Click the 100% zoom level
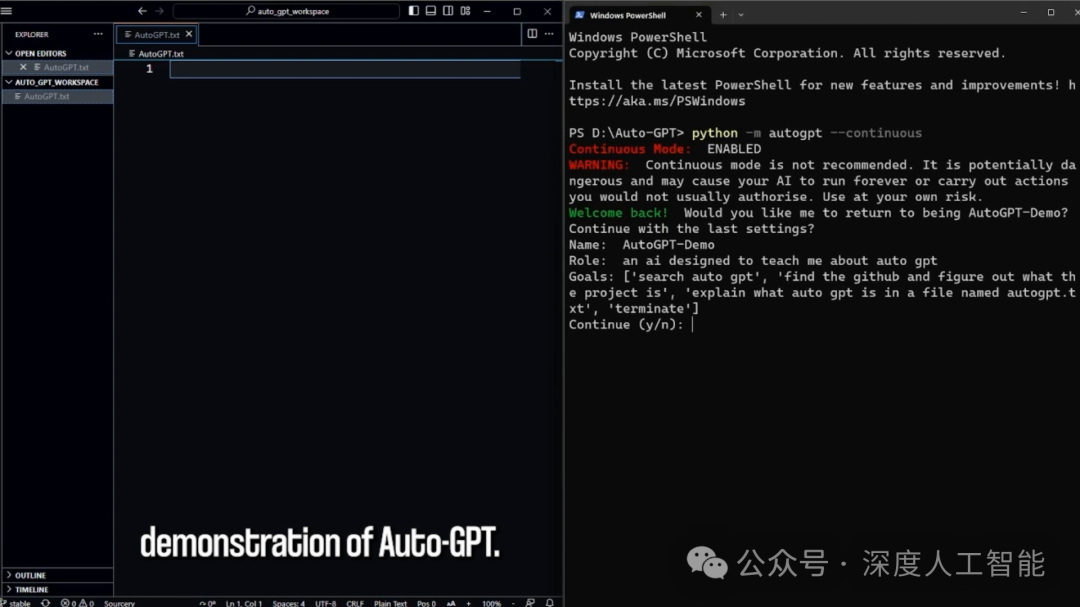Viewport: 1080px width, 607px height. pos(491,603)
